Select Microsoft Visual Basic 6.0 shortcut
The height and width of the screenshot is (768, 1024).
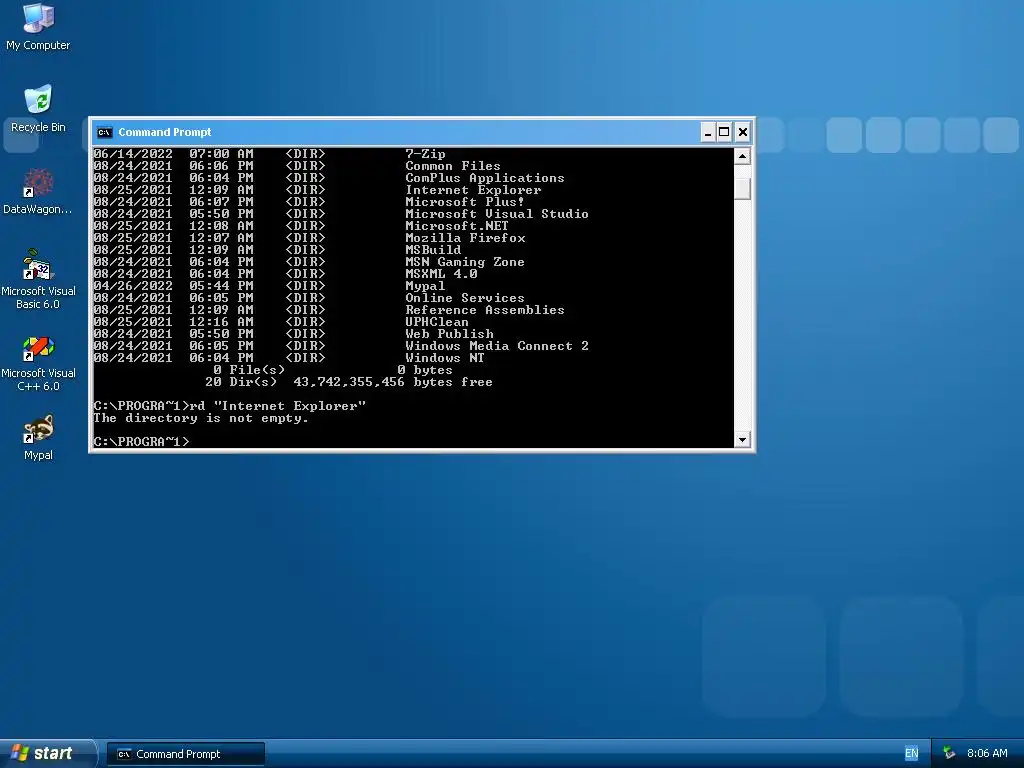(38, 279)
